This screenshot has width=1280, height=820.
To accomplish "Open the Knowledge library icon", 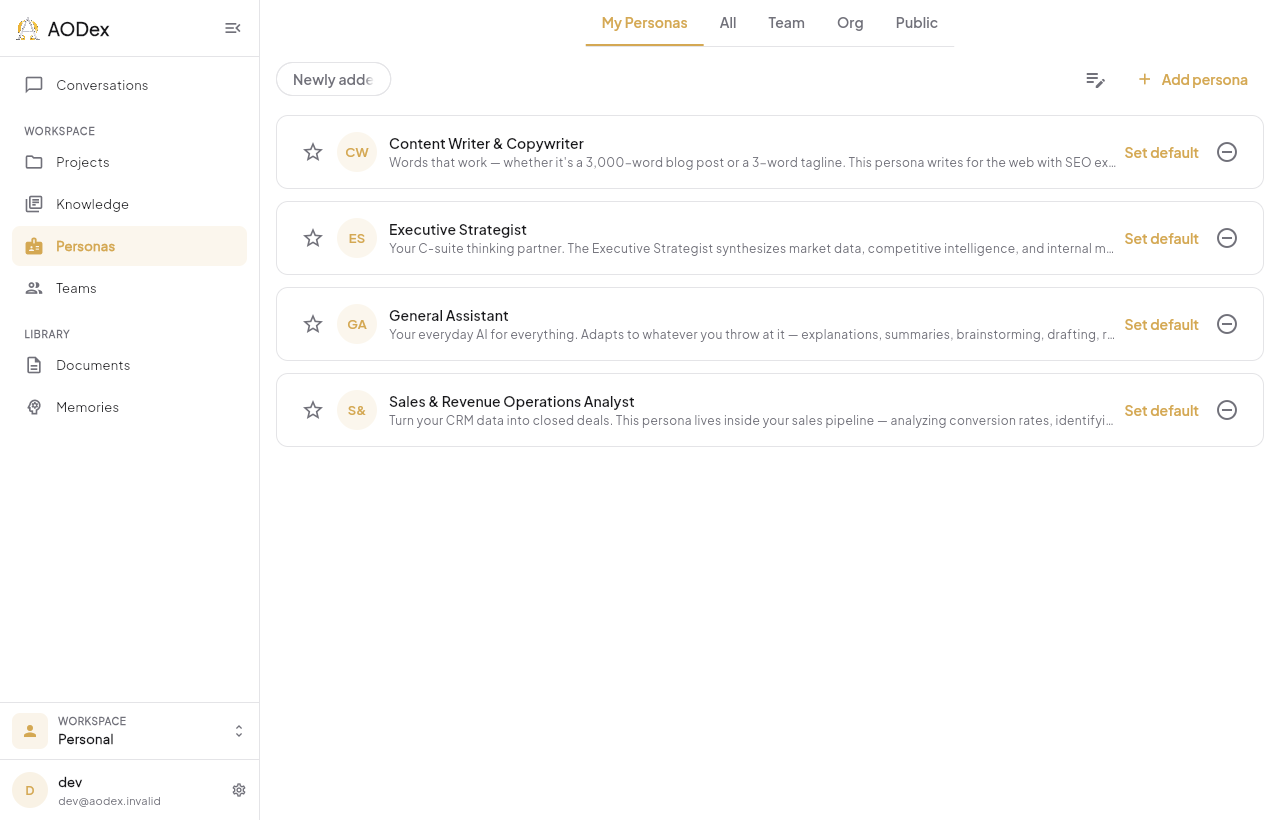I will point(34,204).
